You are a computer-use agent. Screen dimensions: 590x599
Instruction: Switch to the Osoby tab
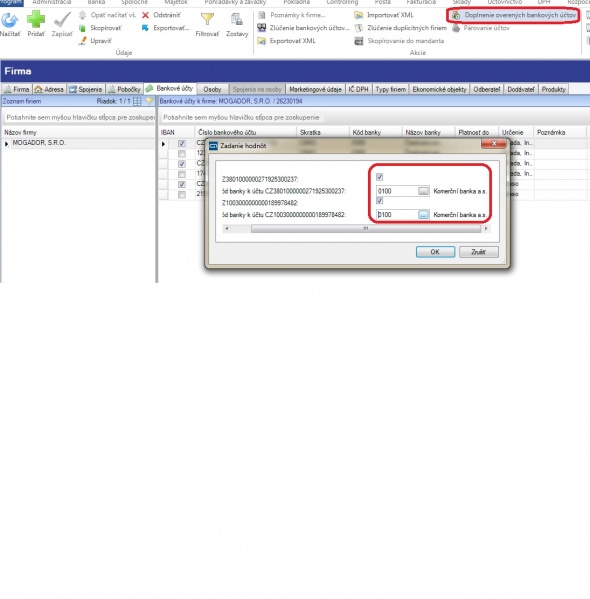click(x=212, y=89)
